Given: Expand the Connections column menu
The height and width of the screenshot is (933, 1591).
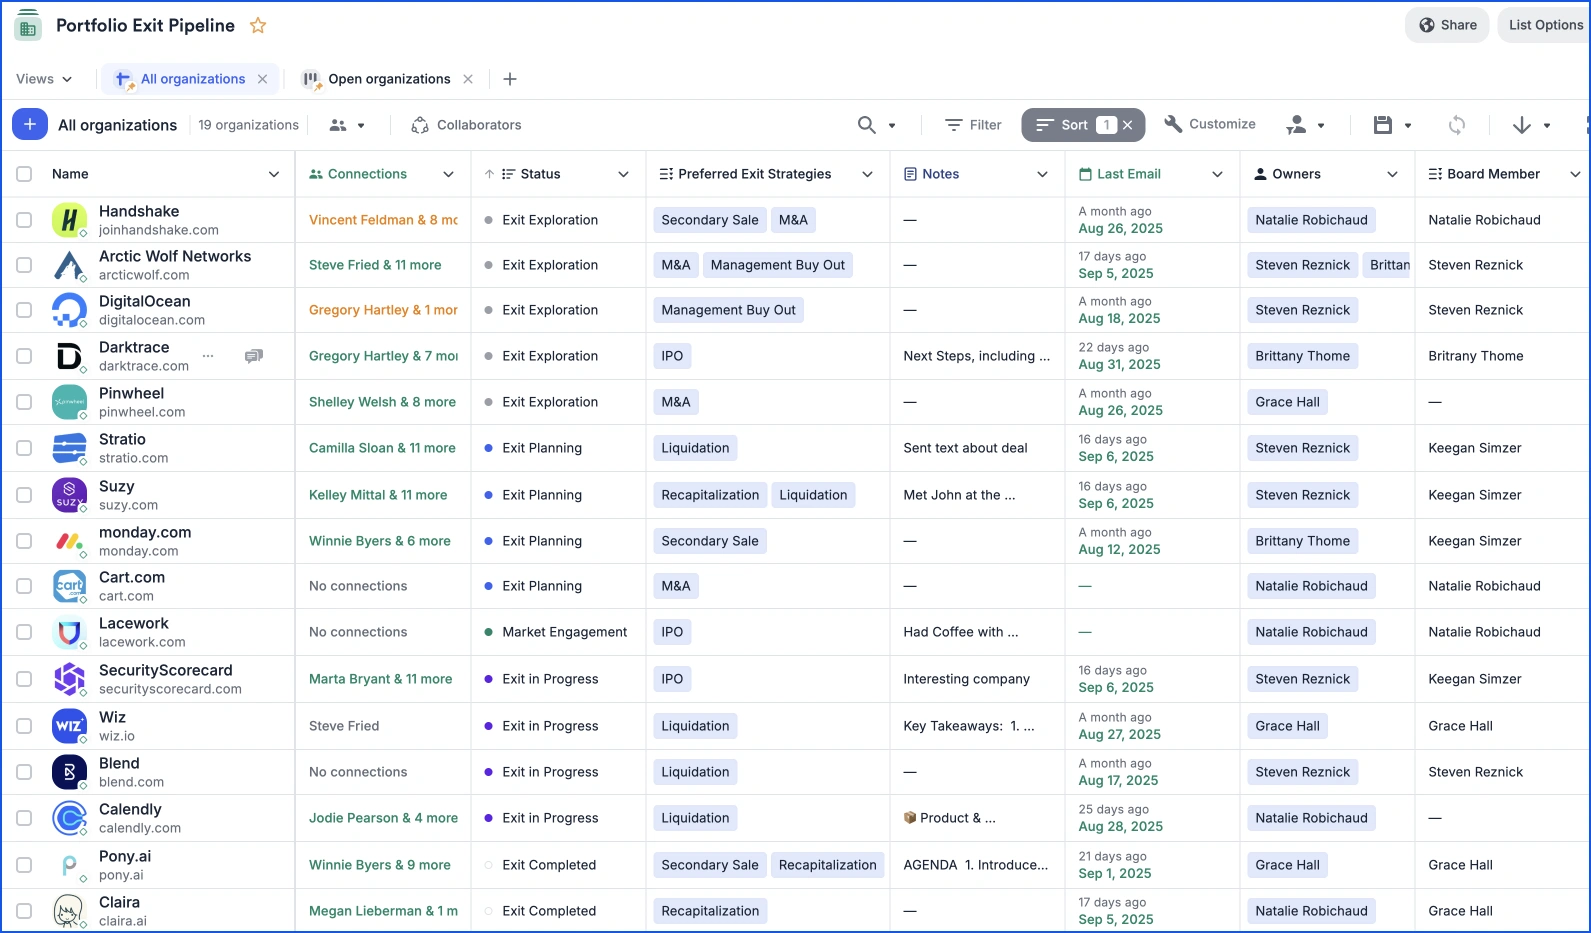Looking at the screenshot, I should 448,174.
